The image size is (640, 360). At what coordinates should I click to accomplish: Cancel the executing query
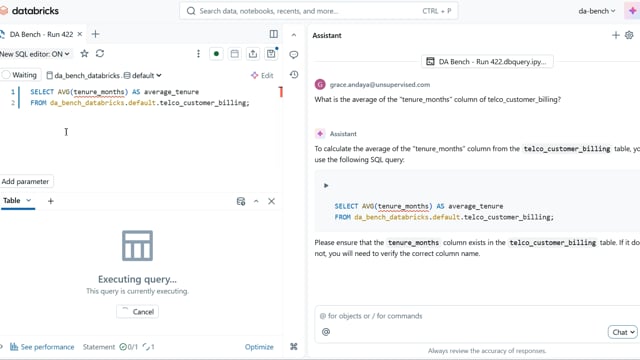coord(138,312)
